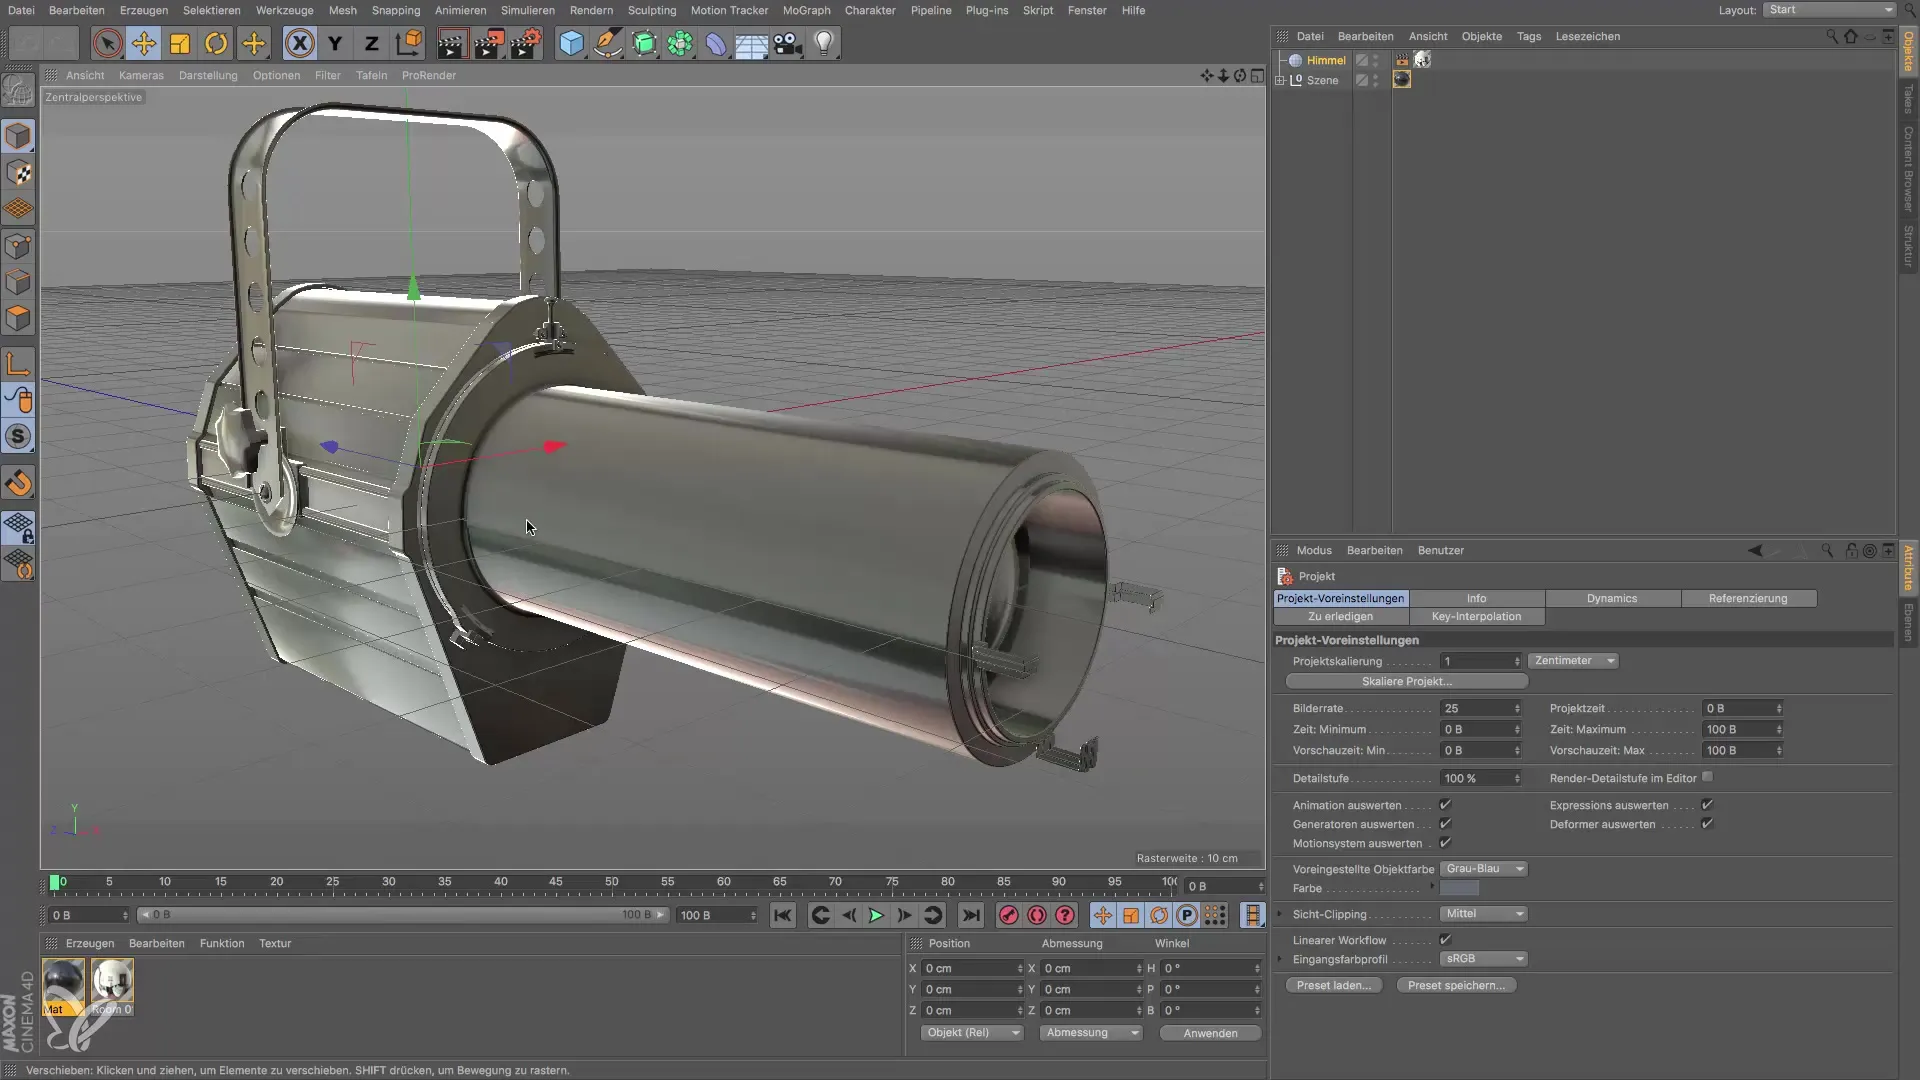Open render settings icon with gear

[526, 43]
